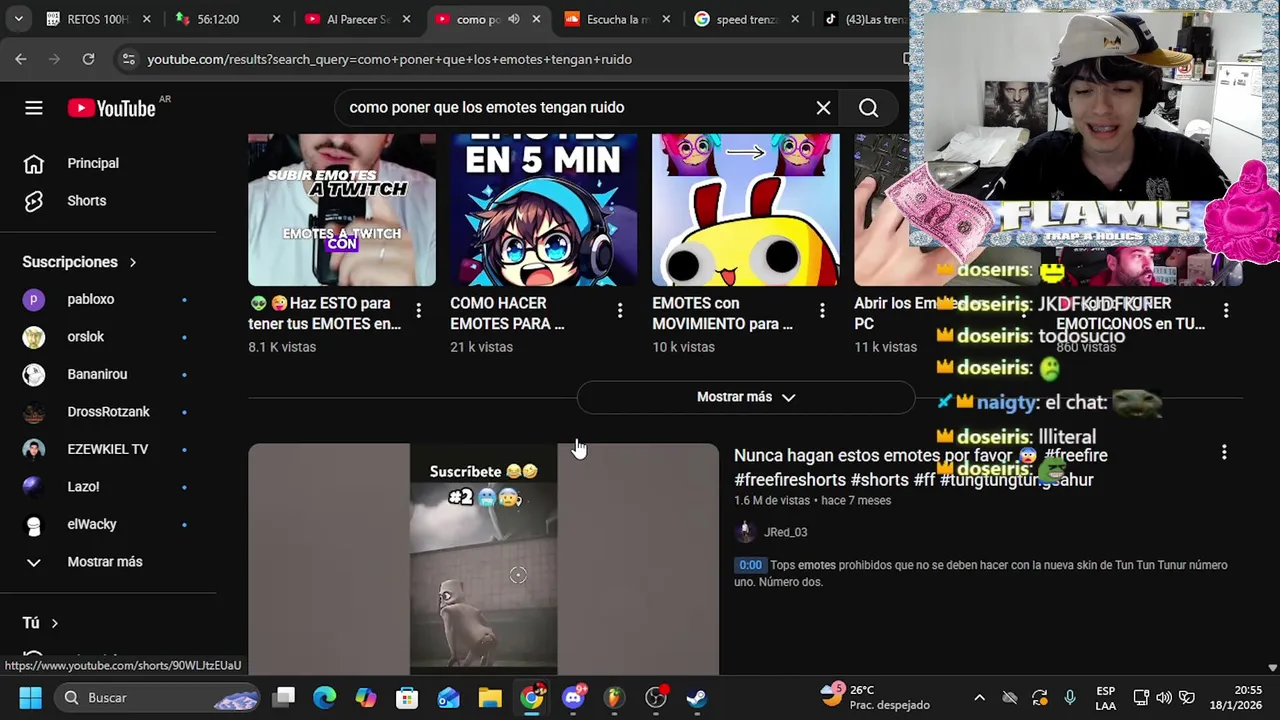This screenshot has height=720, width=1280.
Task: Open three-dot menu of COMO HACER EMOTES short
Action: [x=620, y=311]
